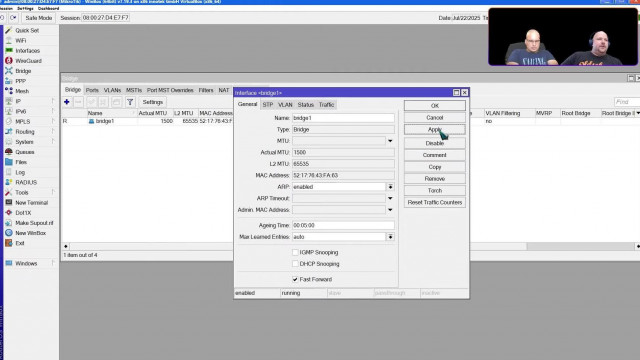The image size is (640, 360).
Task: Open the IPv6 sidebar menu
Action: coord(20,111)
